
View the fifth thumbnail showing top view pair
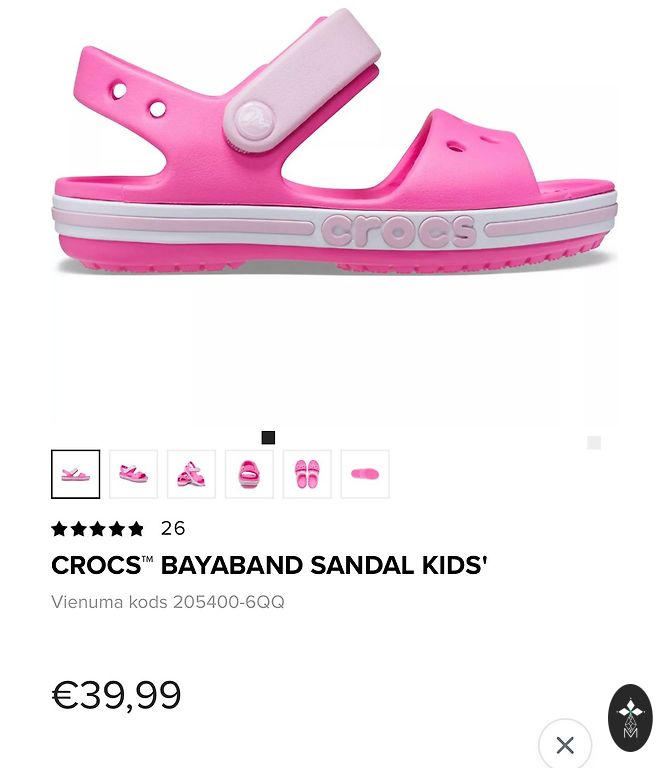click(307, 474)
